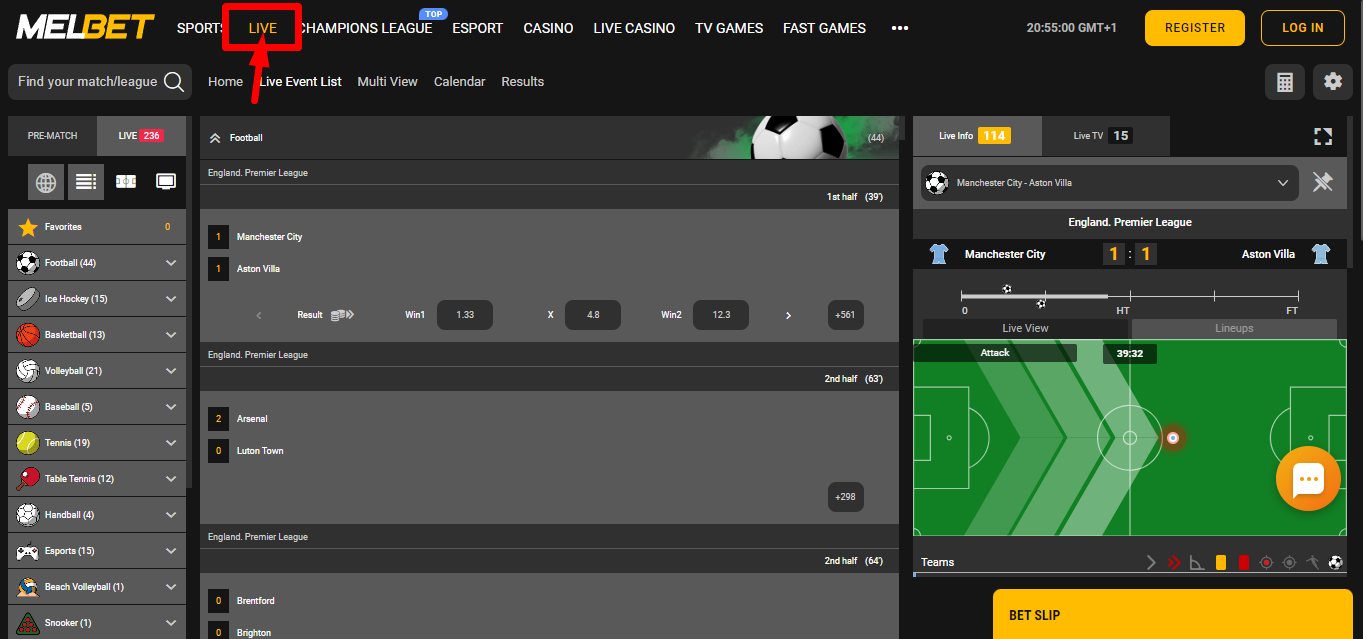This screenshot has width=1363, height=639.
Task: Open the Results link
Action: coord(523,82)
